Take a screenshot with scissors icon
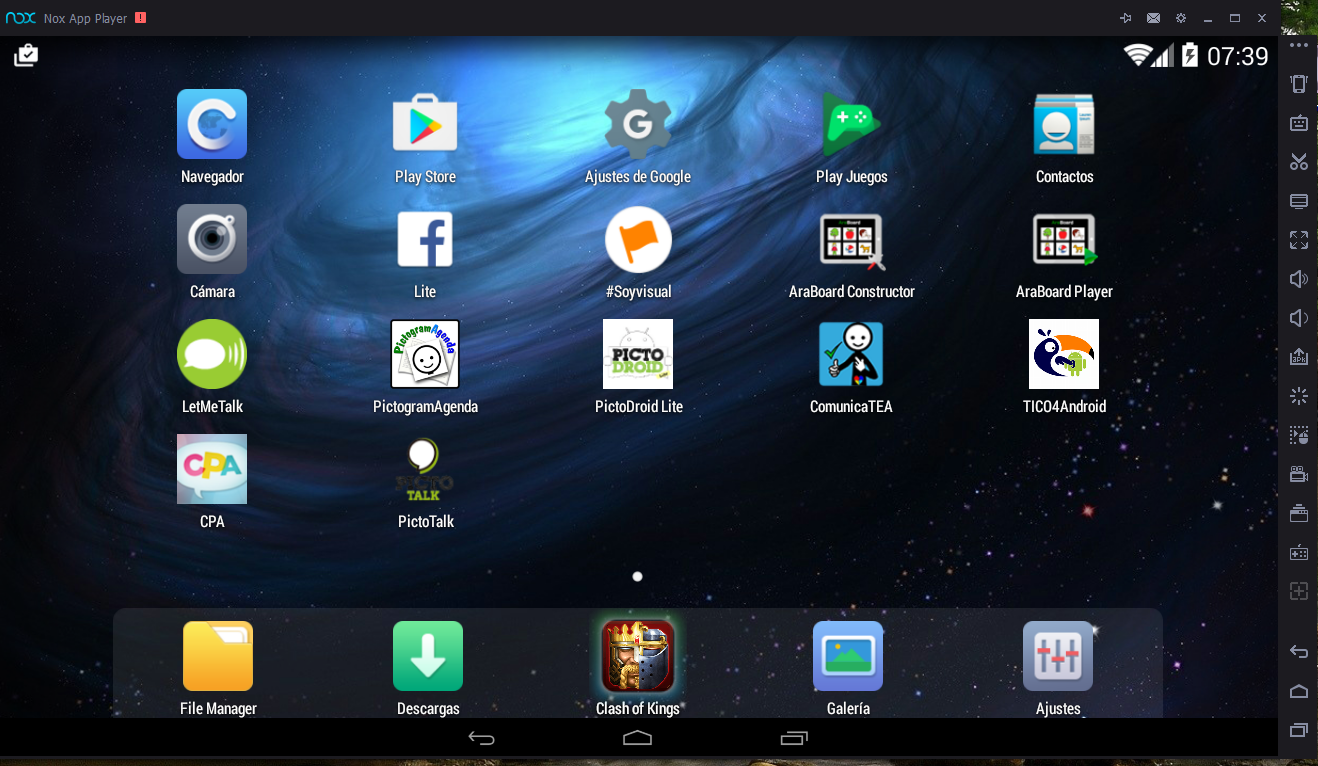This screenshot has width=1318, height=766. tap(1299, 162)
